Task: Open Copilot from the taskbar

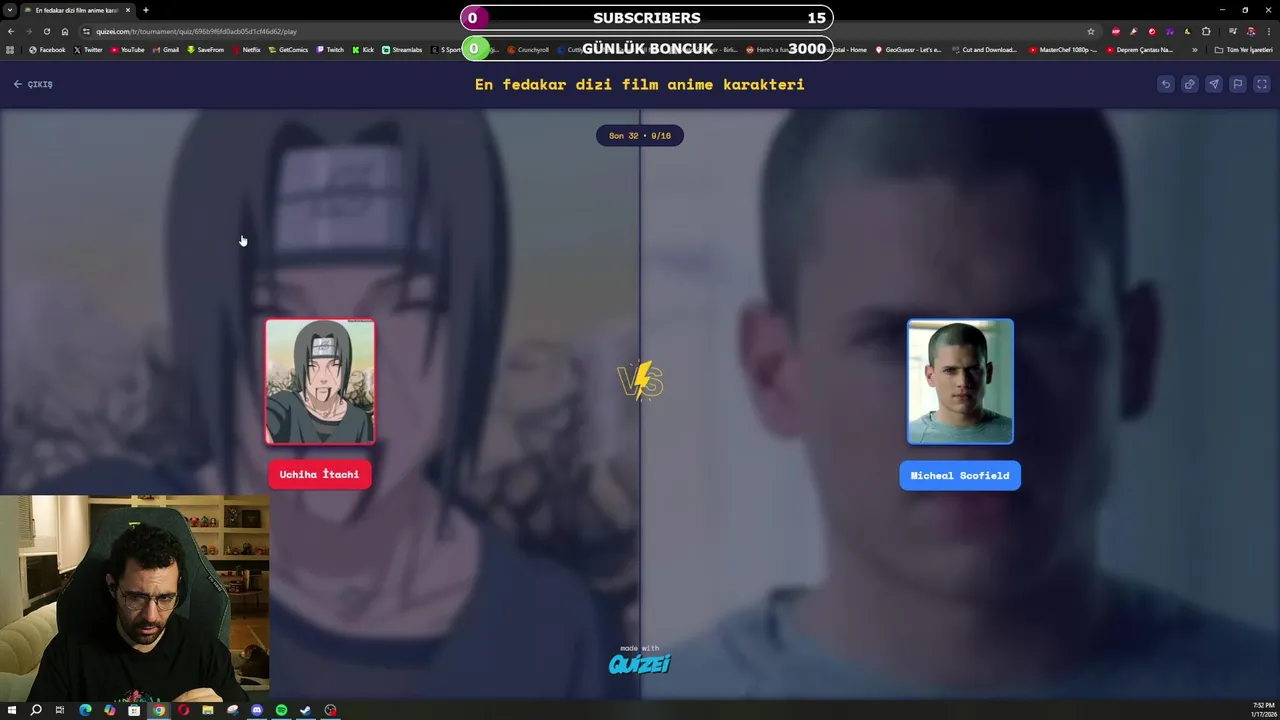Action: point(109,710)
